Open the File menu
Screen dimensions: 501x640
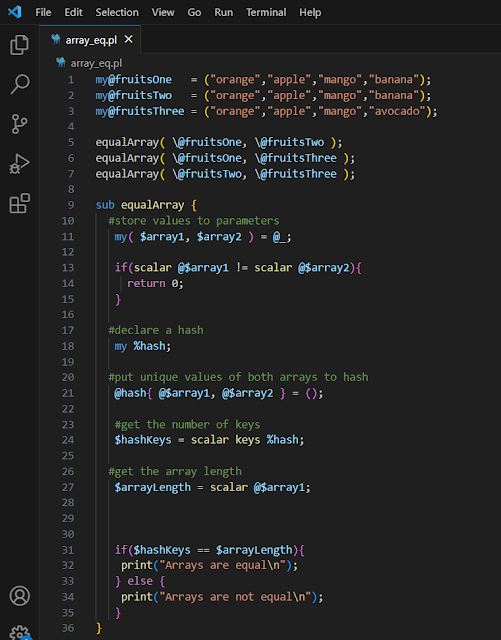click(x=43, y=12)
